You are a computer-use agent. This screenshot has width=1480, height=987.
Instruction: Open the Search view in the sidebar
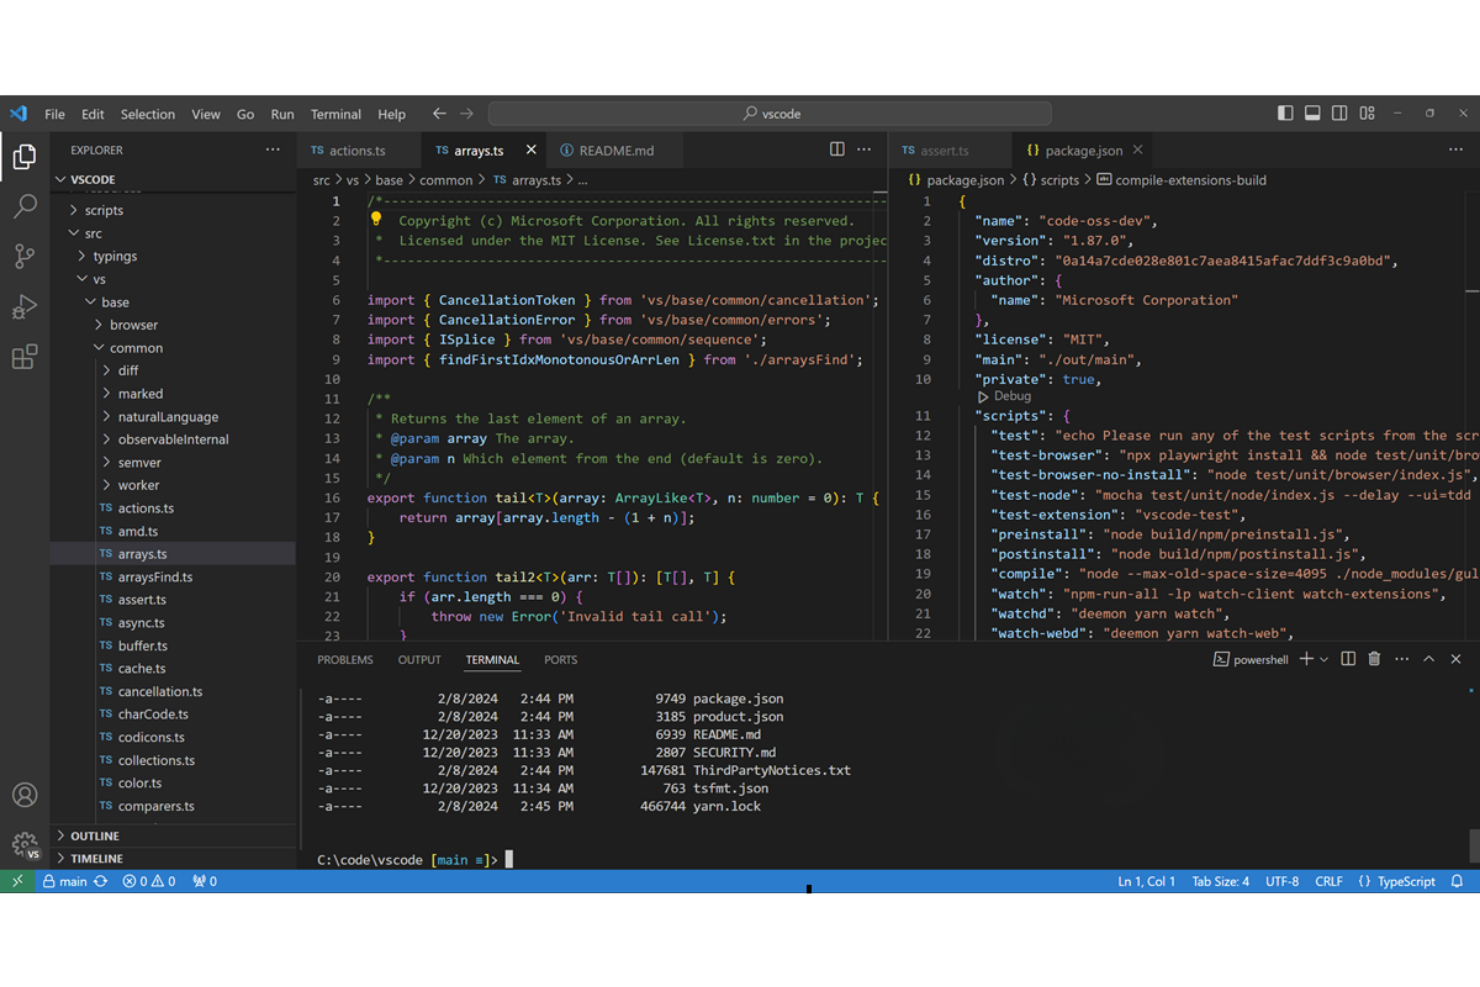24,206
